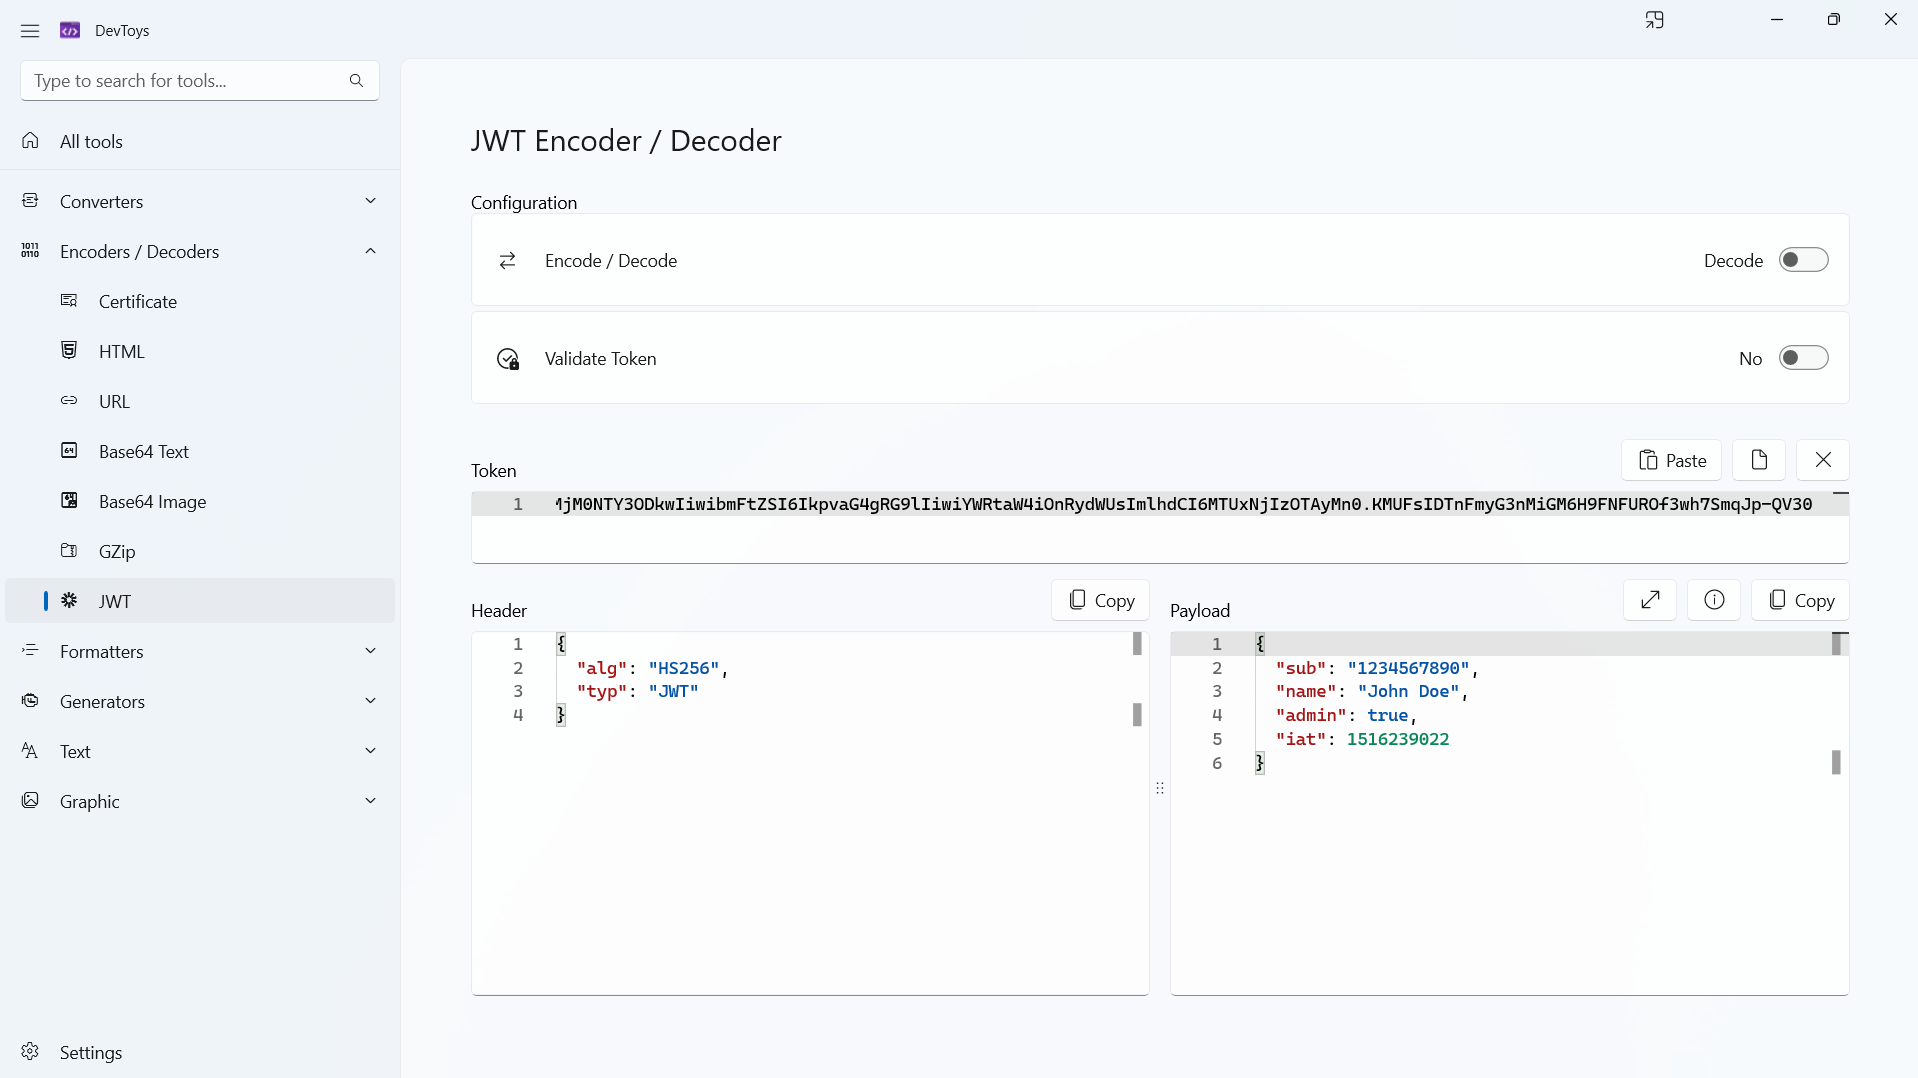Focus the tool search input field
Viewport: 1918px width, 1078px height.
(185, 81)
